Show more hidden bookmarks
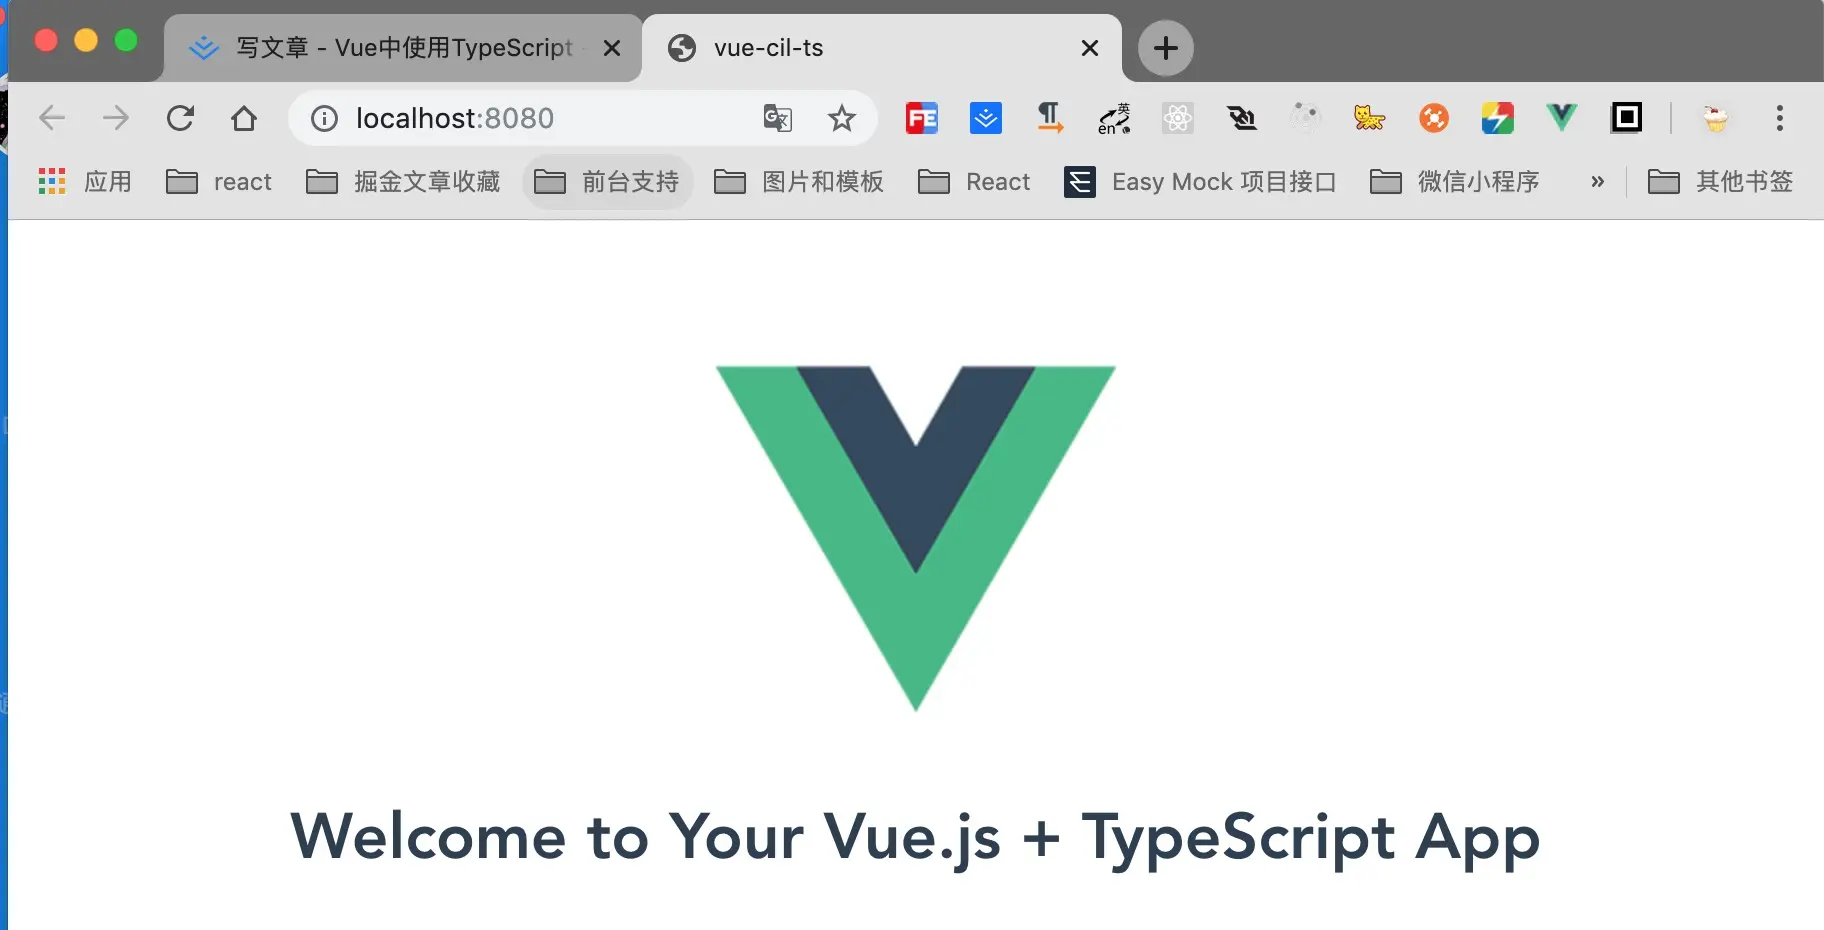The height and width of the screenshot is (930, 1824). pyautogui.click(x=1598, y=181)
